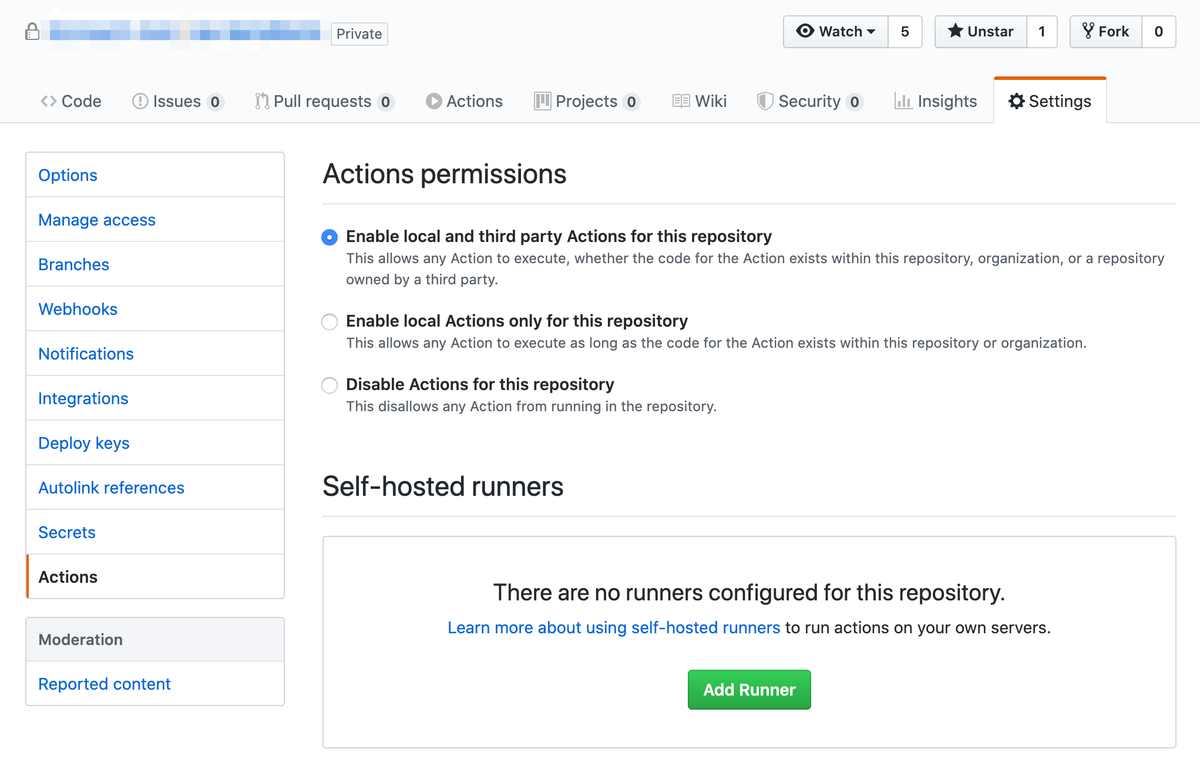Select Enable local and third party Actions
The height and width of the screenshot is (769, 1200).
pos(329,237)
